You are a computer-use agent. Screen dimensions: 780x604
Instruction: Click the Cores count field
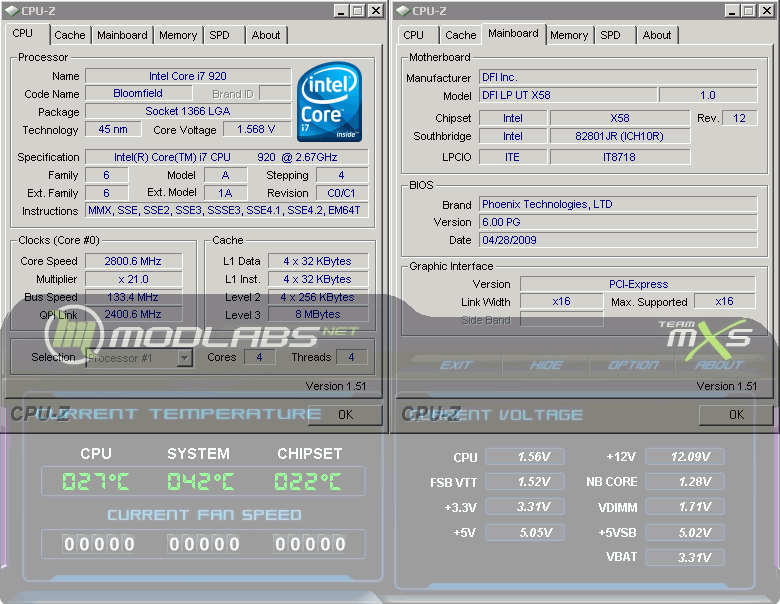click(260, 357)
